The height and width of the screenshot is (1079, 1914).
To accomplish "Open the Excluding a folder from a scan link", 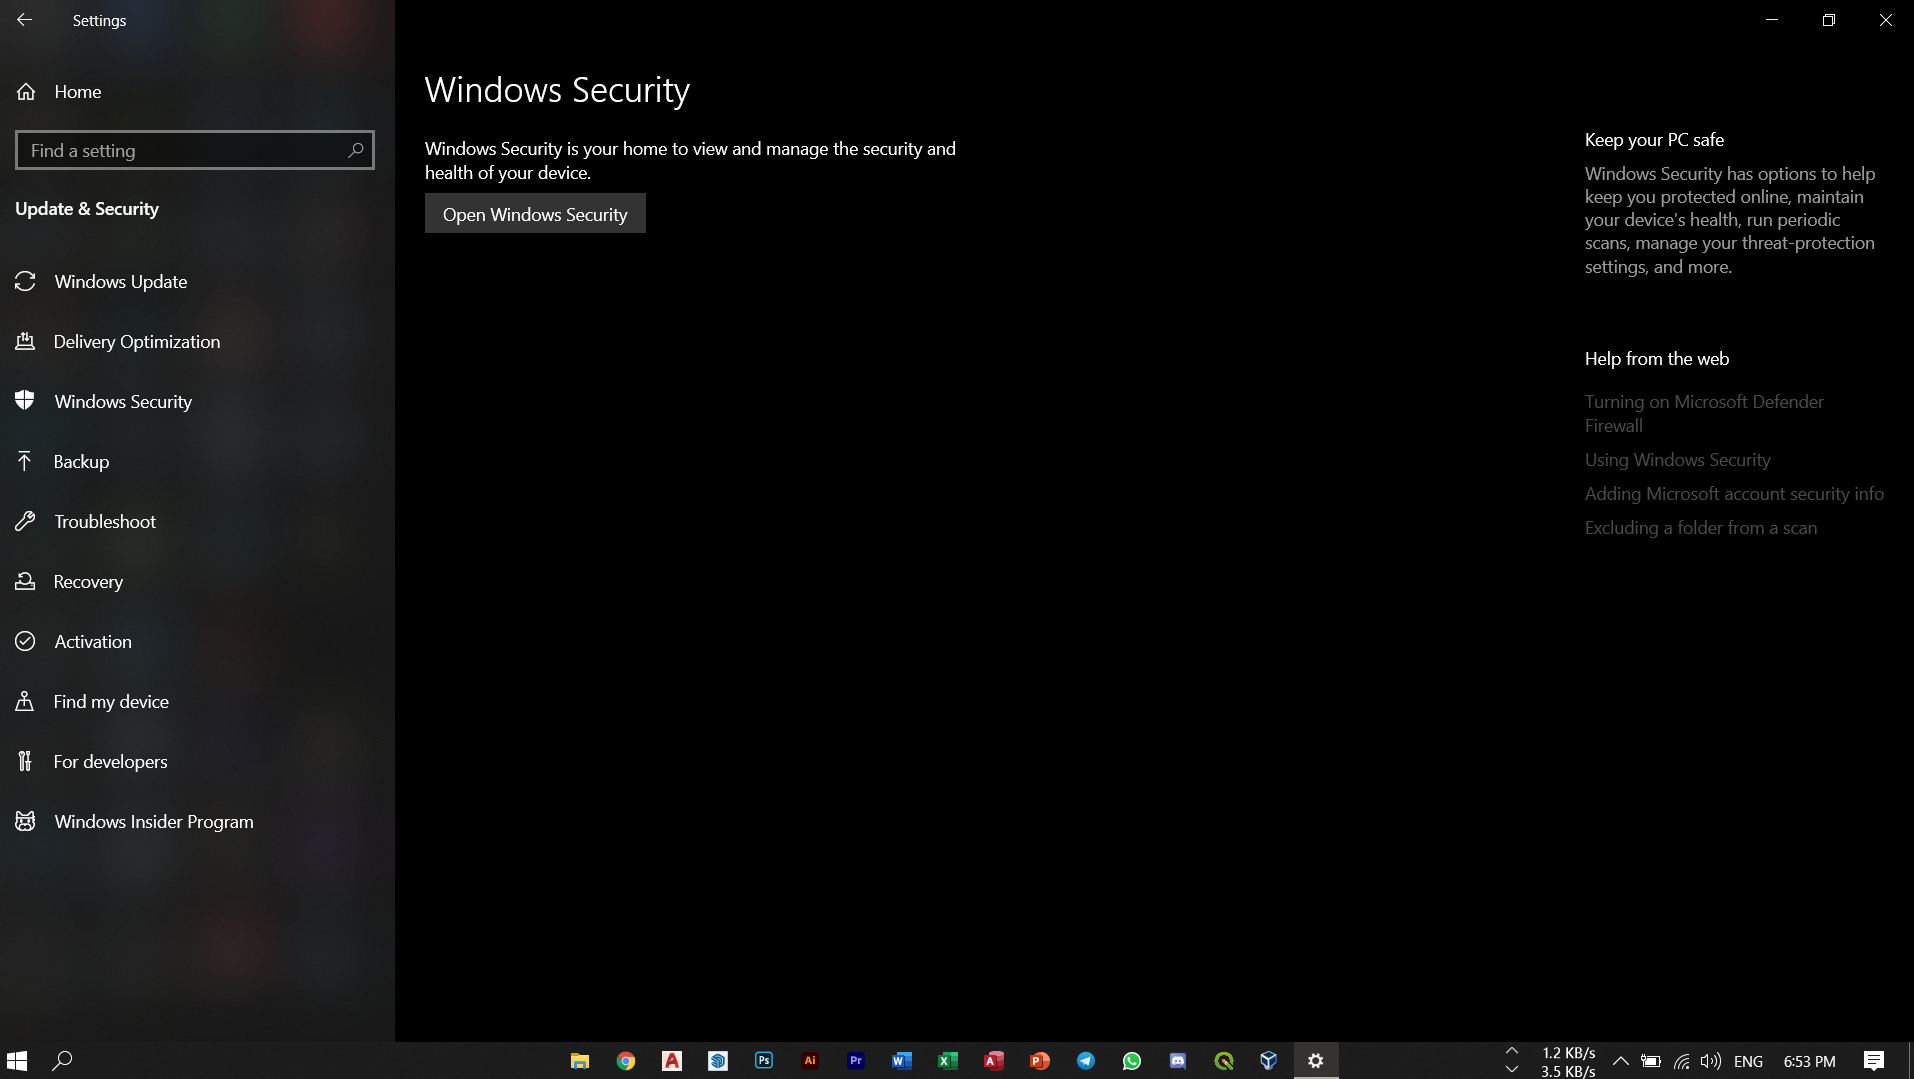I will [x=1701, y=527].
